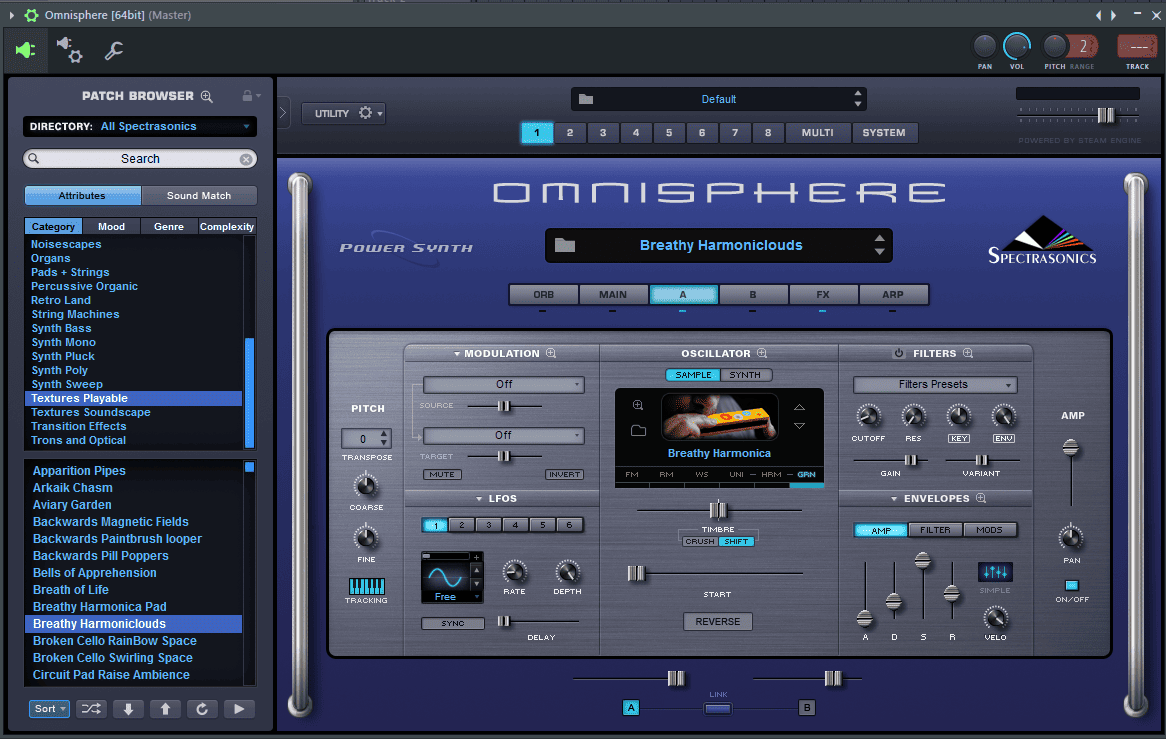Open the soundsource folder browser icon
1166x739 pixels.
638,430
